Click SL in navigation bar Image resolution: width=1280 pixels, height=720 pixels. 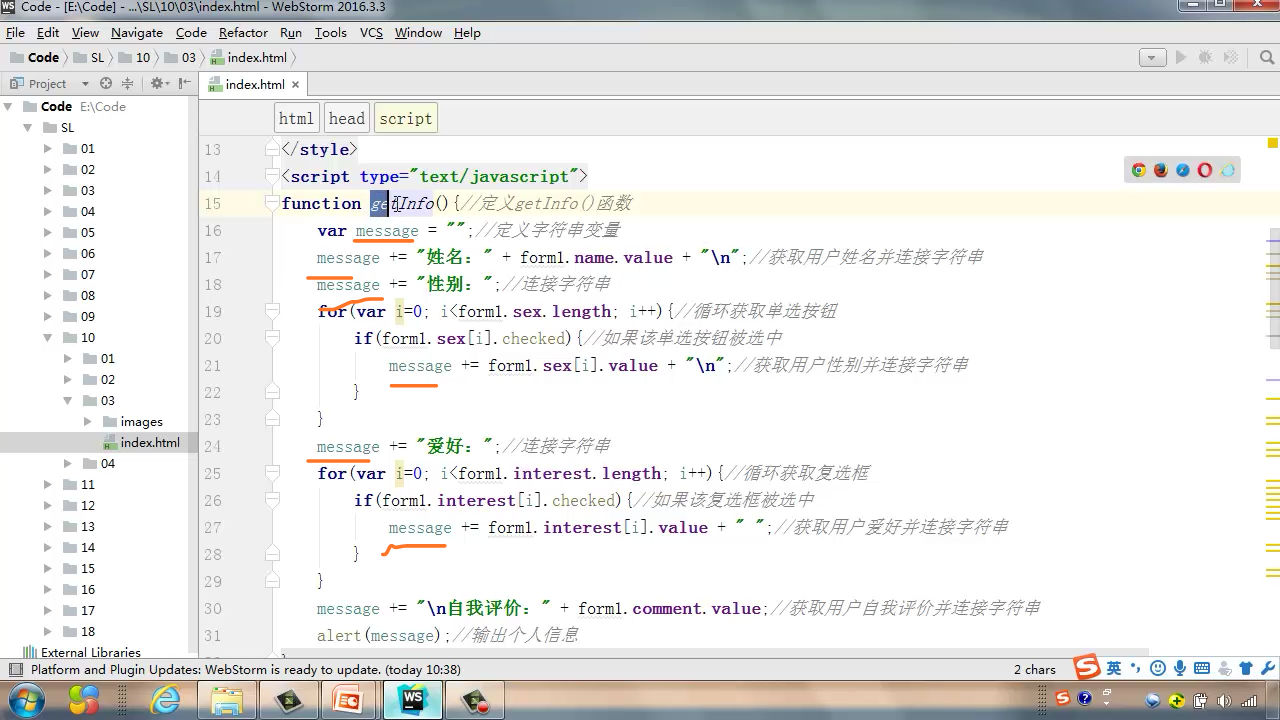[x=89, y=57]
